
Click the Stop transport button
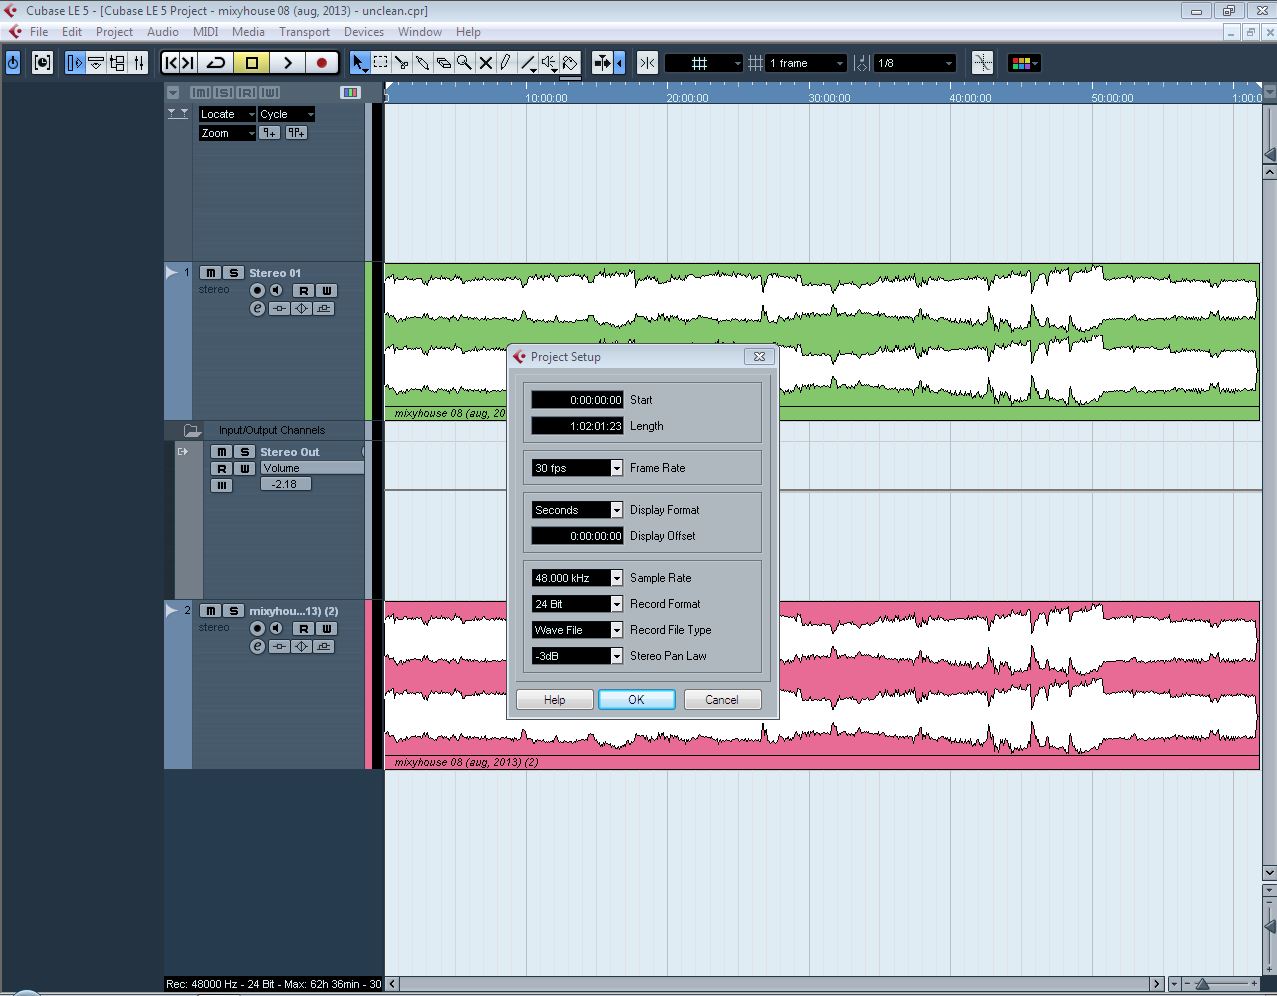[x=252, y=63]
